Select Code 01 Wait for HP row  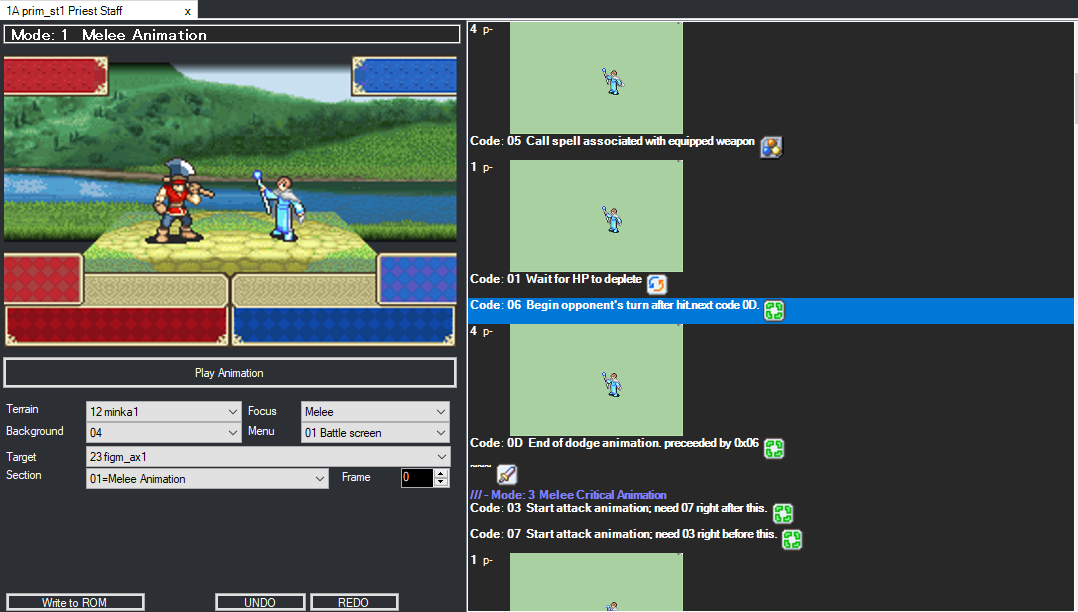pyautogui.click(x=770, y=283)
